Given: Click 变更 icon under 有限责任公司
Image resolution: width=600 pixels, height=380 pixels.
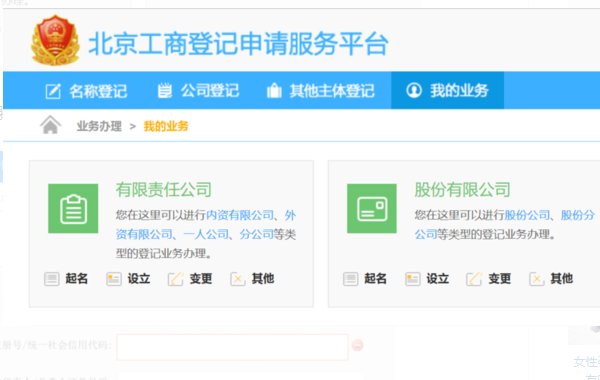Looking at the screenshot, I should coord(176,279).
